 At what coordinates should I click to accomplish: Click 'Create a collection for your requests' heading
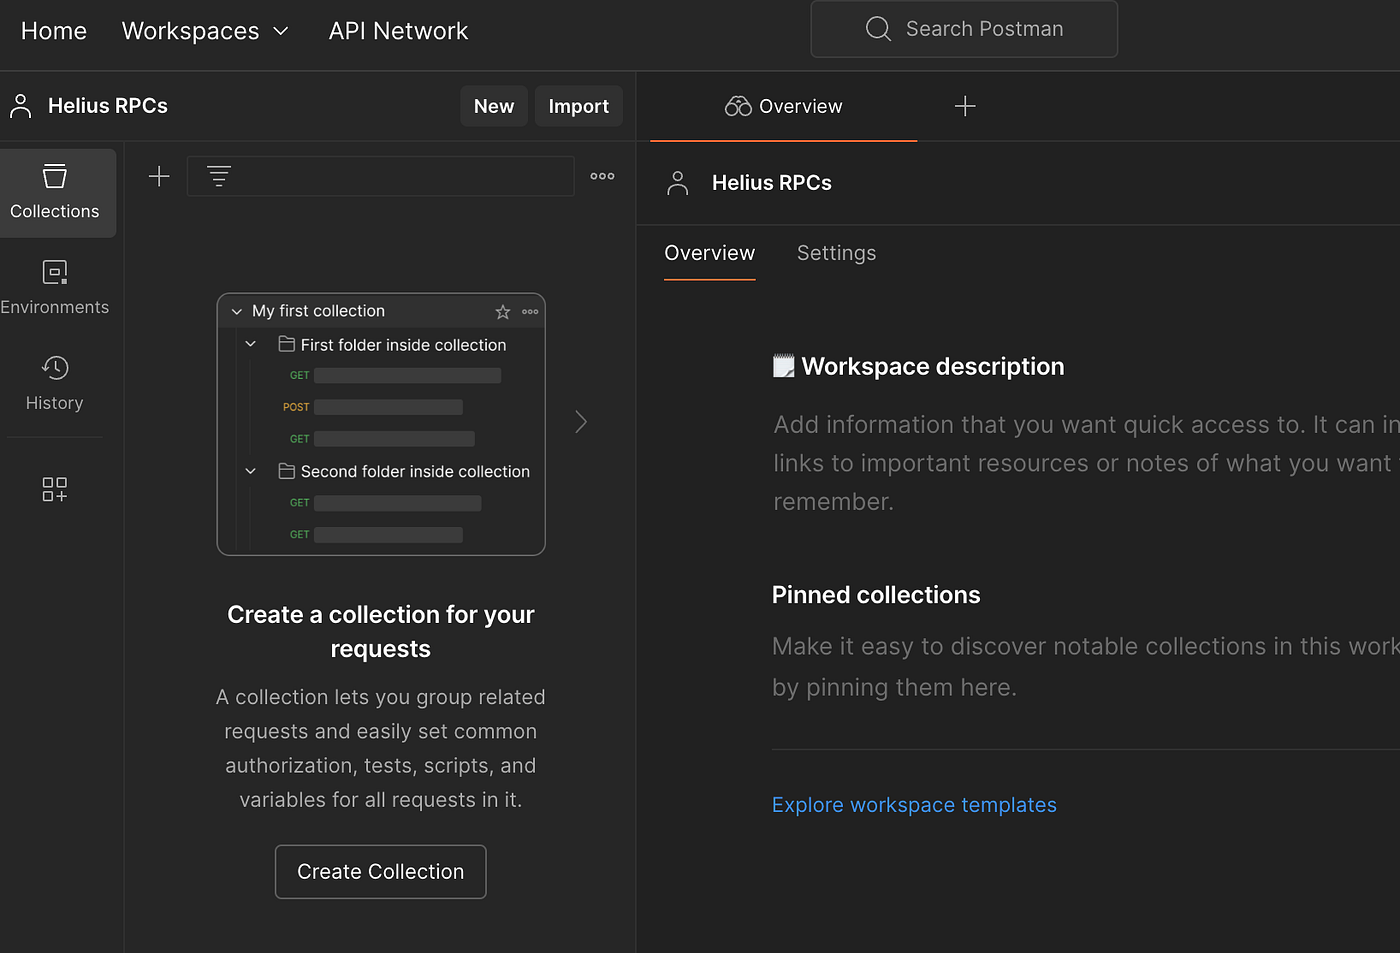tap(381, 632)
